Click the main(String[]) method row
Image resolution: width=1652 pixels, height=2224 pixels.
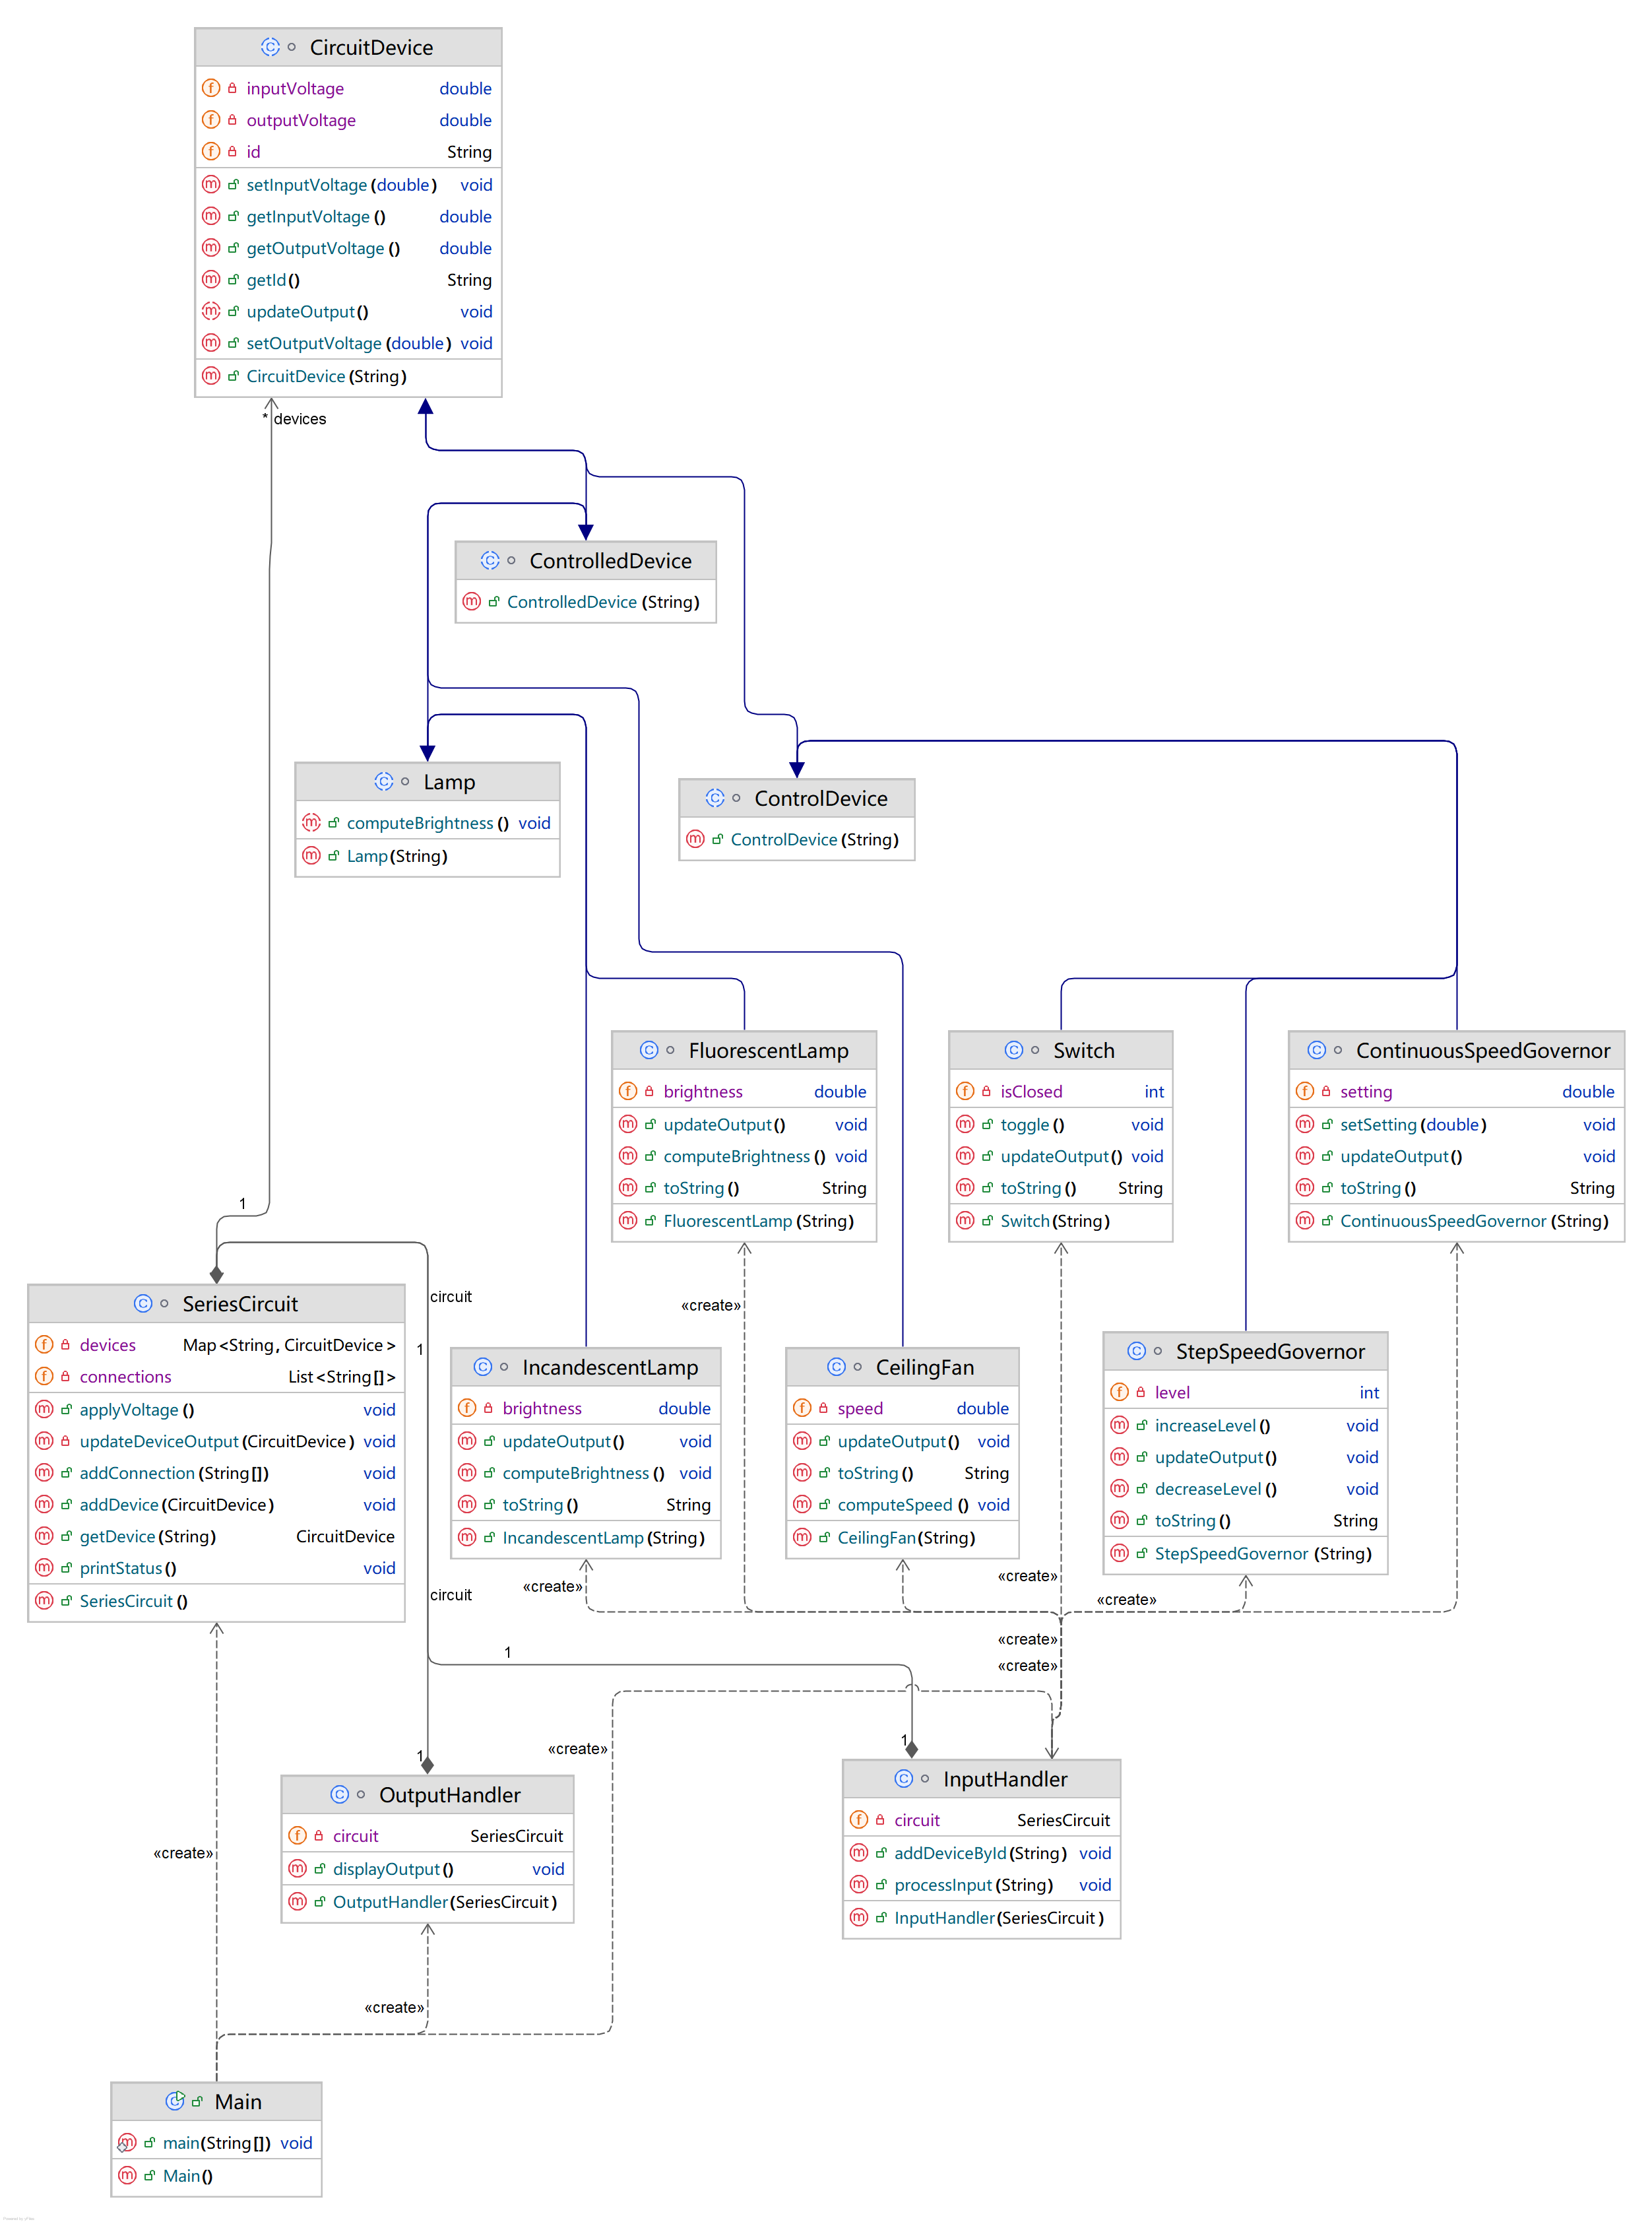pos(216,2142)
